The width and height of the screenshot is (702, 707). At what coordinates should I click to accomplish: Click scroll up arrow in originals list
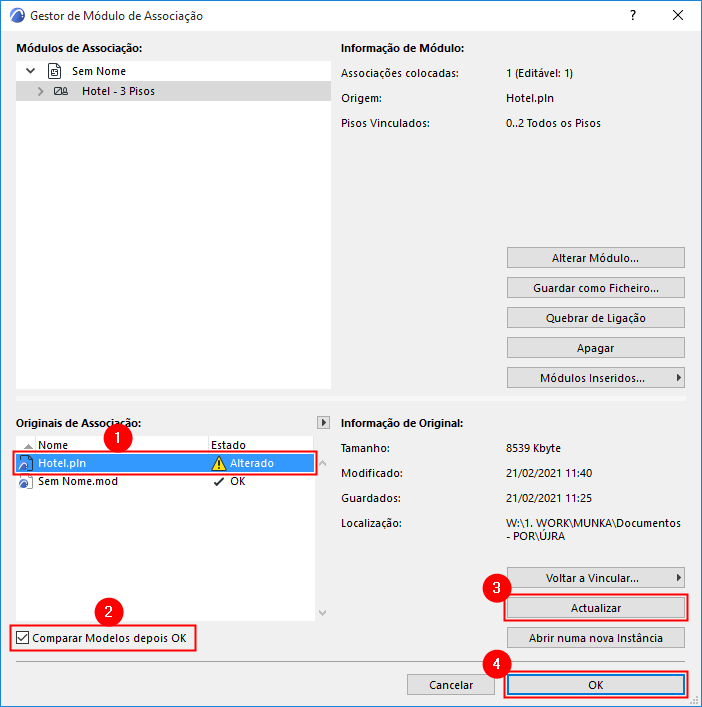[323, 463]
